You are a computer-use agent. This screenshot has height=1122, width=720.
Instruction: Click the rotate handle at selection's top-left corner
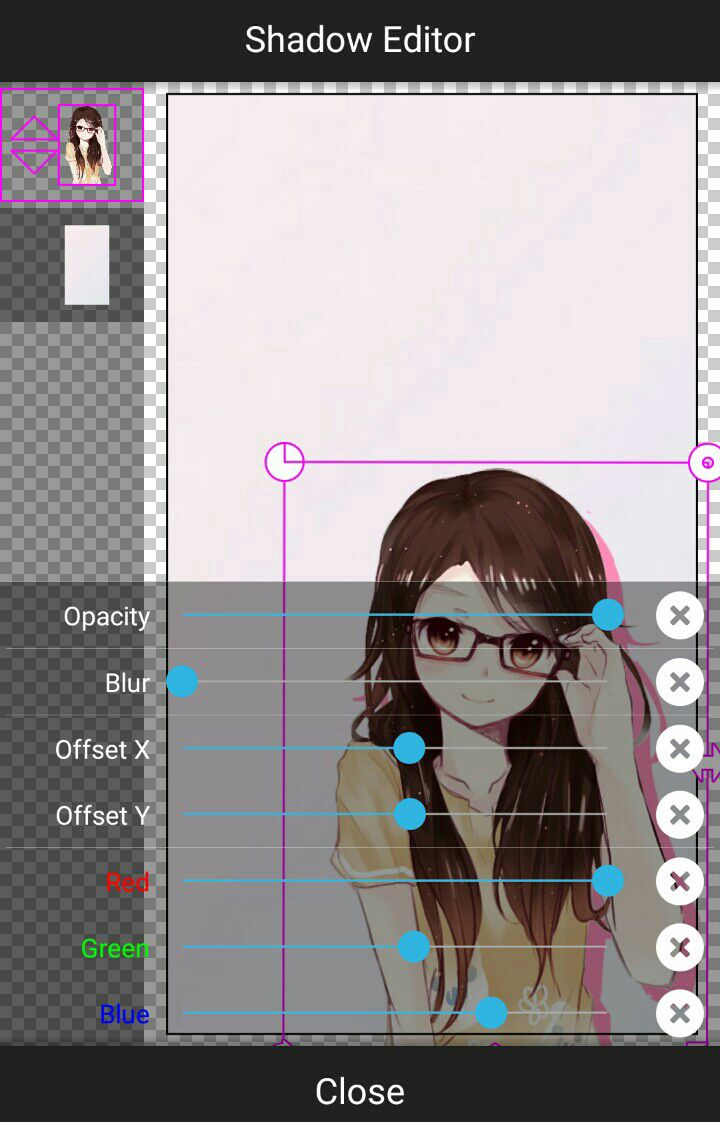click(284, 462)
